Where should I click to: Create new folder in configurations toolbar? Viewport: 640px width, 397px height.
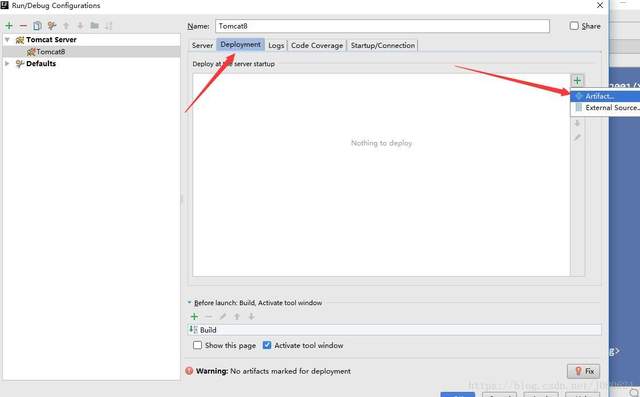coord(95,26)
